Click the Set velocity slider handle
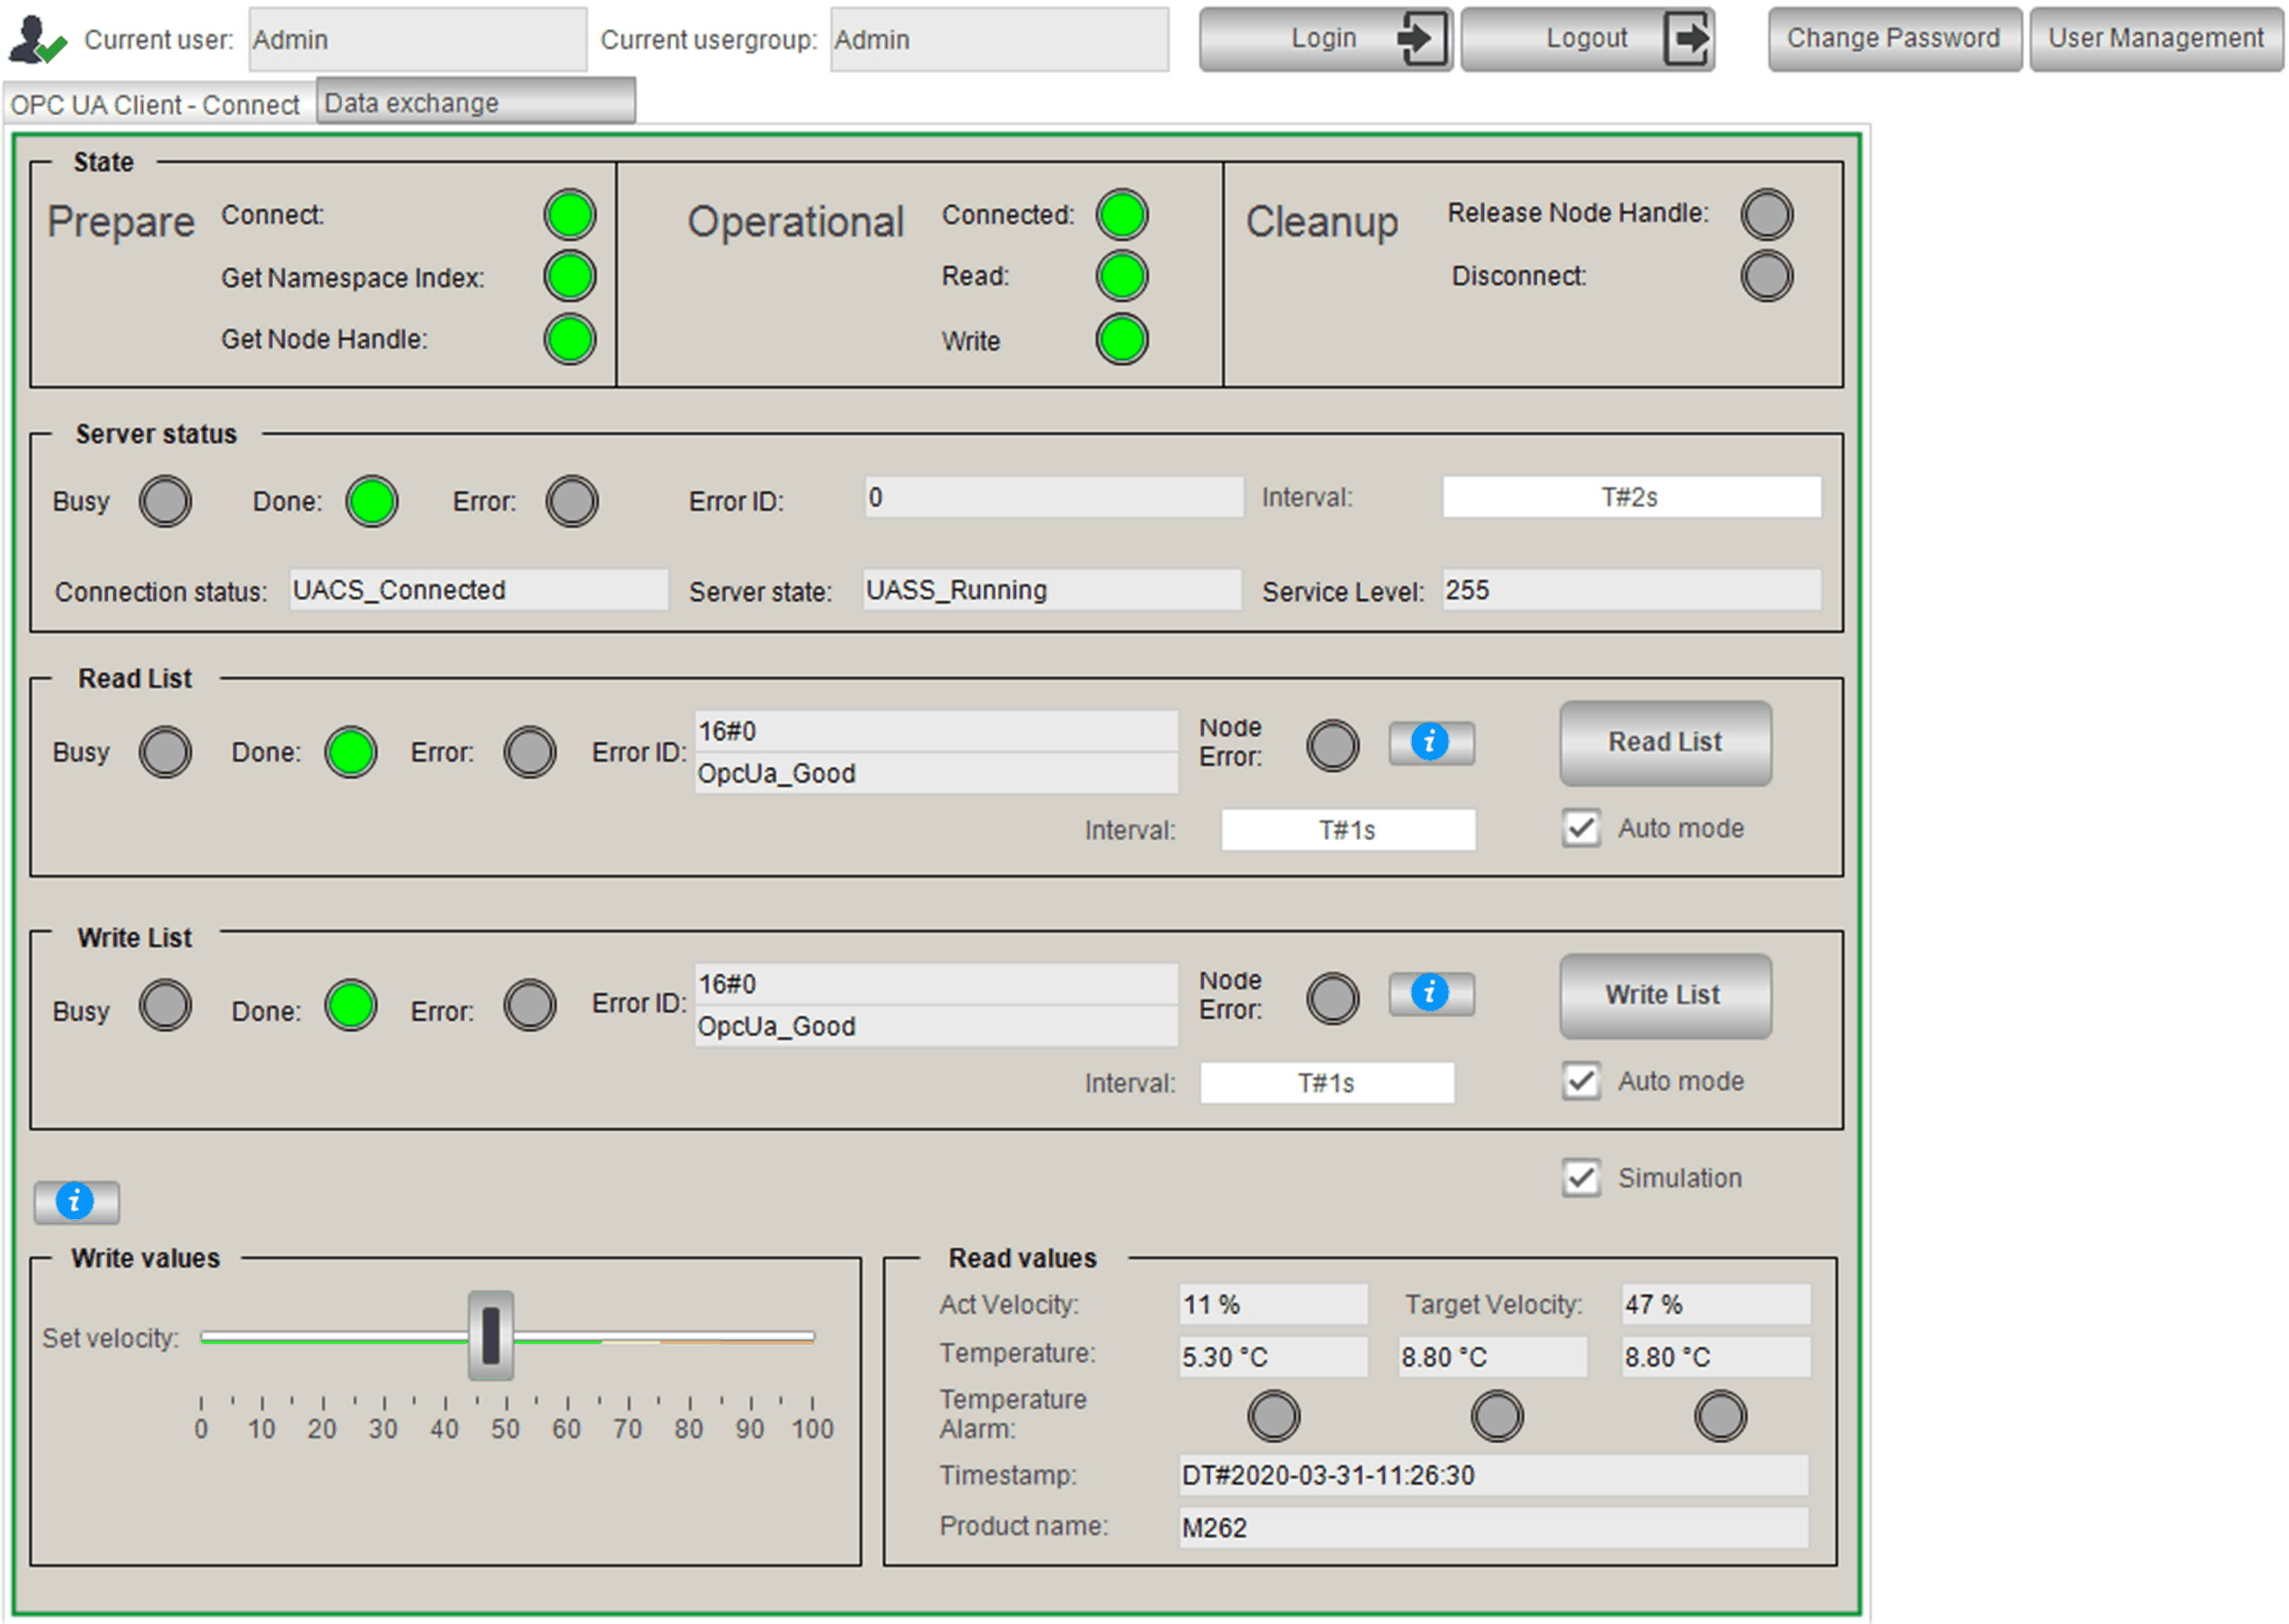2289x1624 pixels. pos(490,1336)
